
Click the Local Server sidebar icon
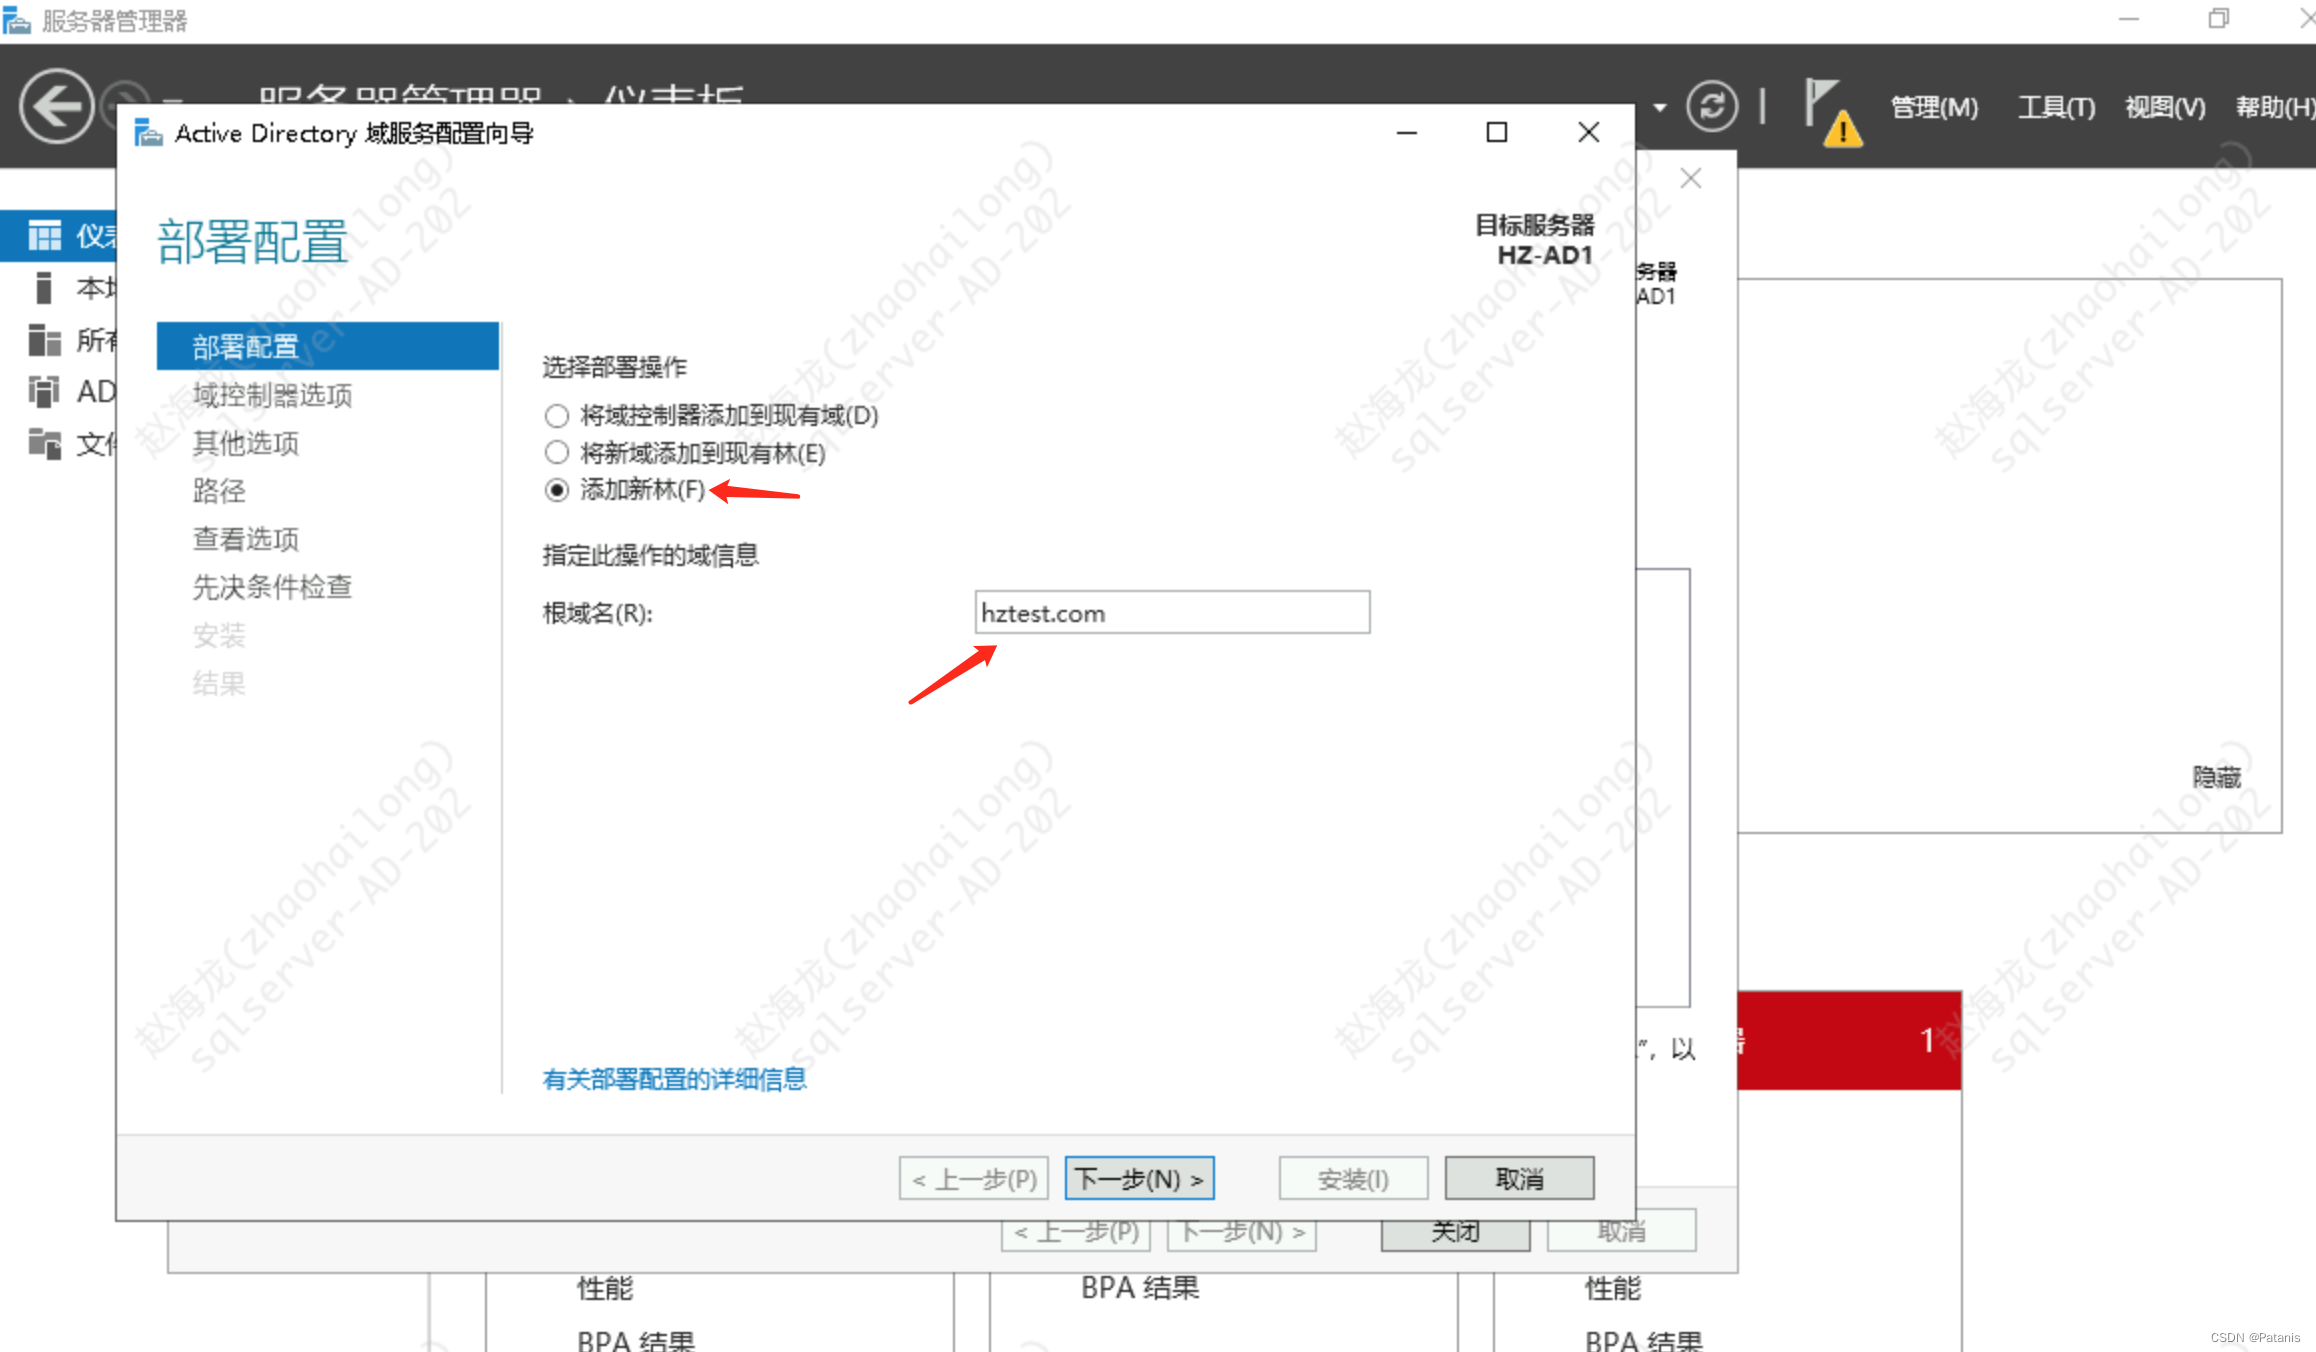pyautogui.click(x=44, y=288)
